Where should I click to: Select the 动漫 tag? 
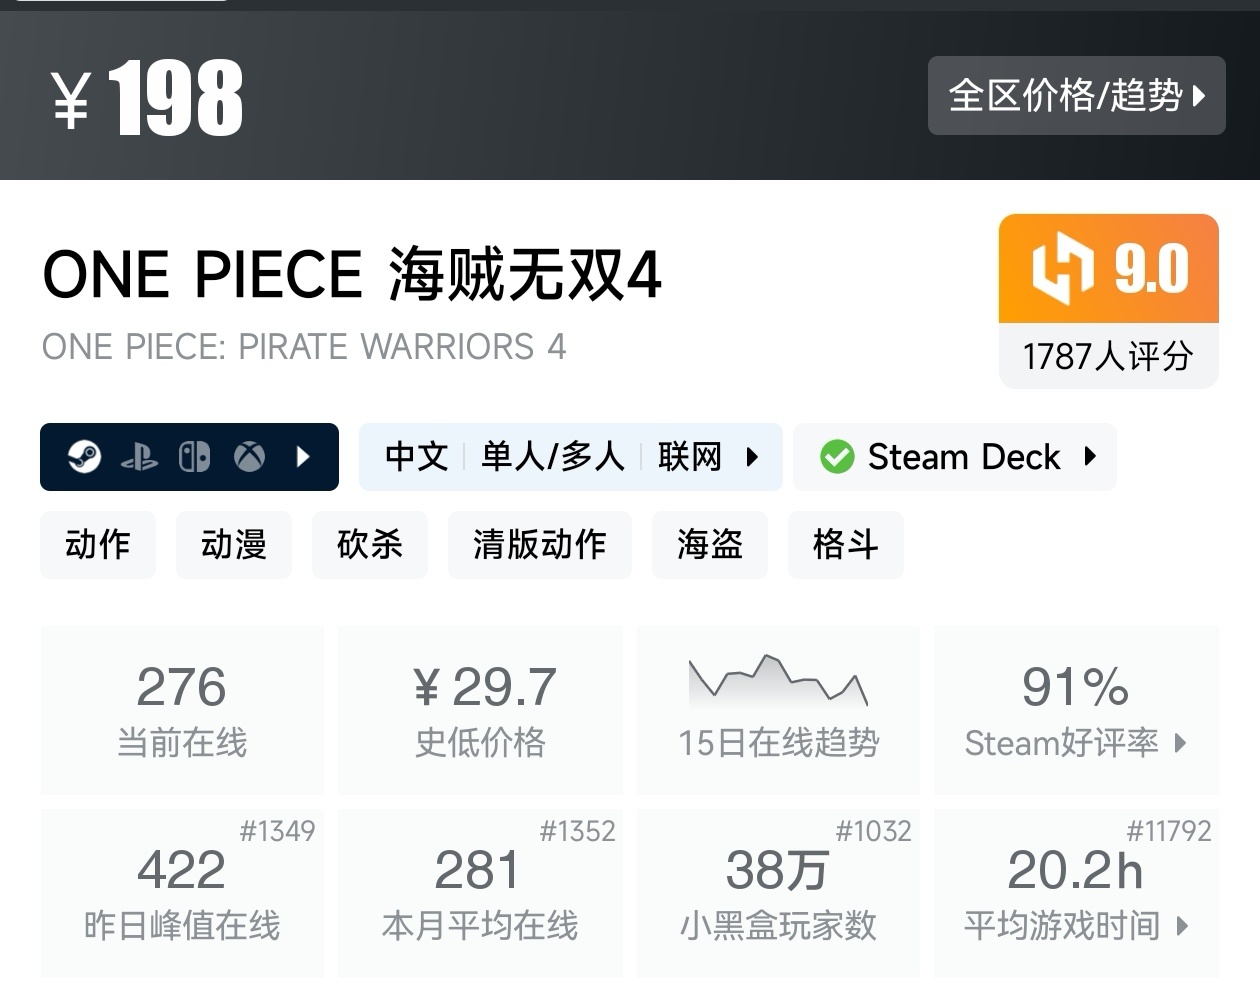(x=234, y=545)
